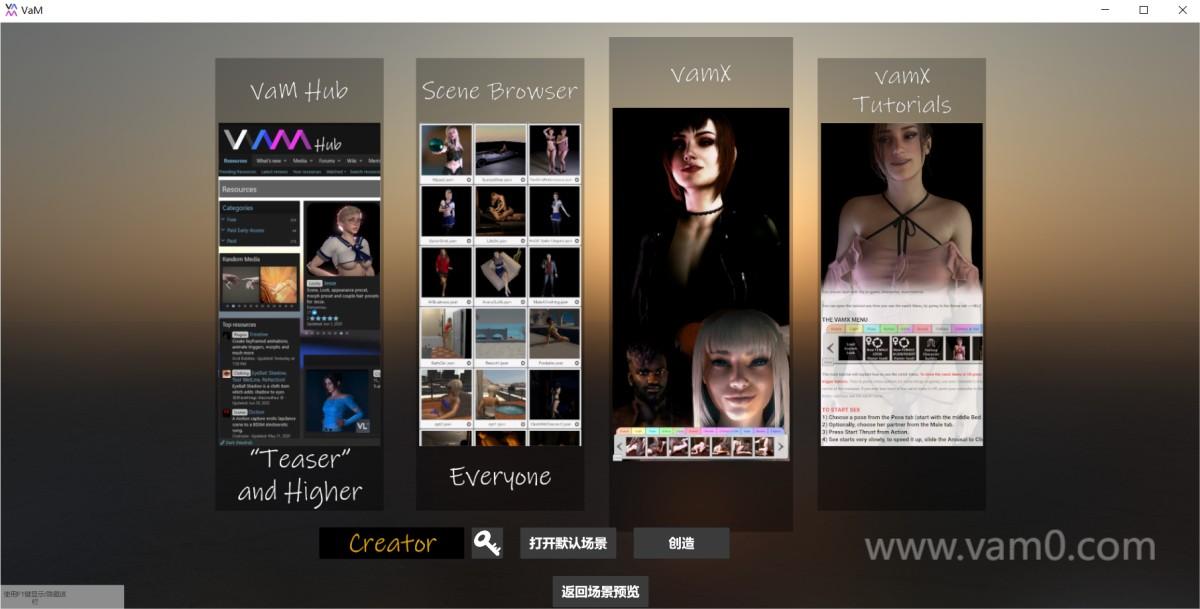Image resolution: width=1200 pixels, height=609 pixels.
Task: Click the VaM logo in title bar
Action: [x=11, y=10]
